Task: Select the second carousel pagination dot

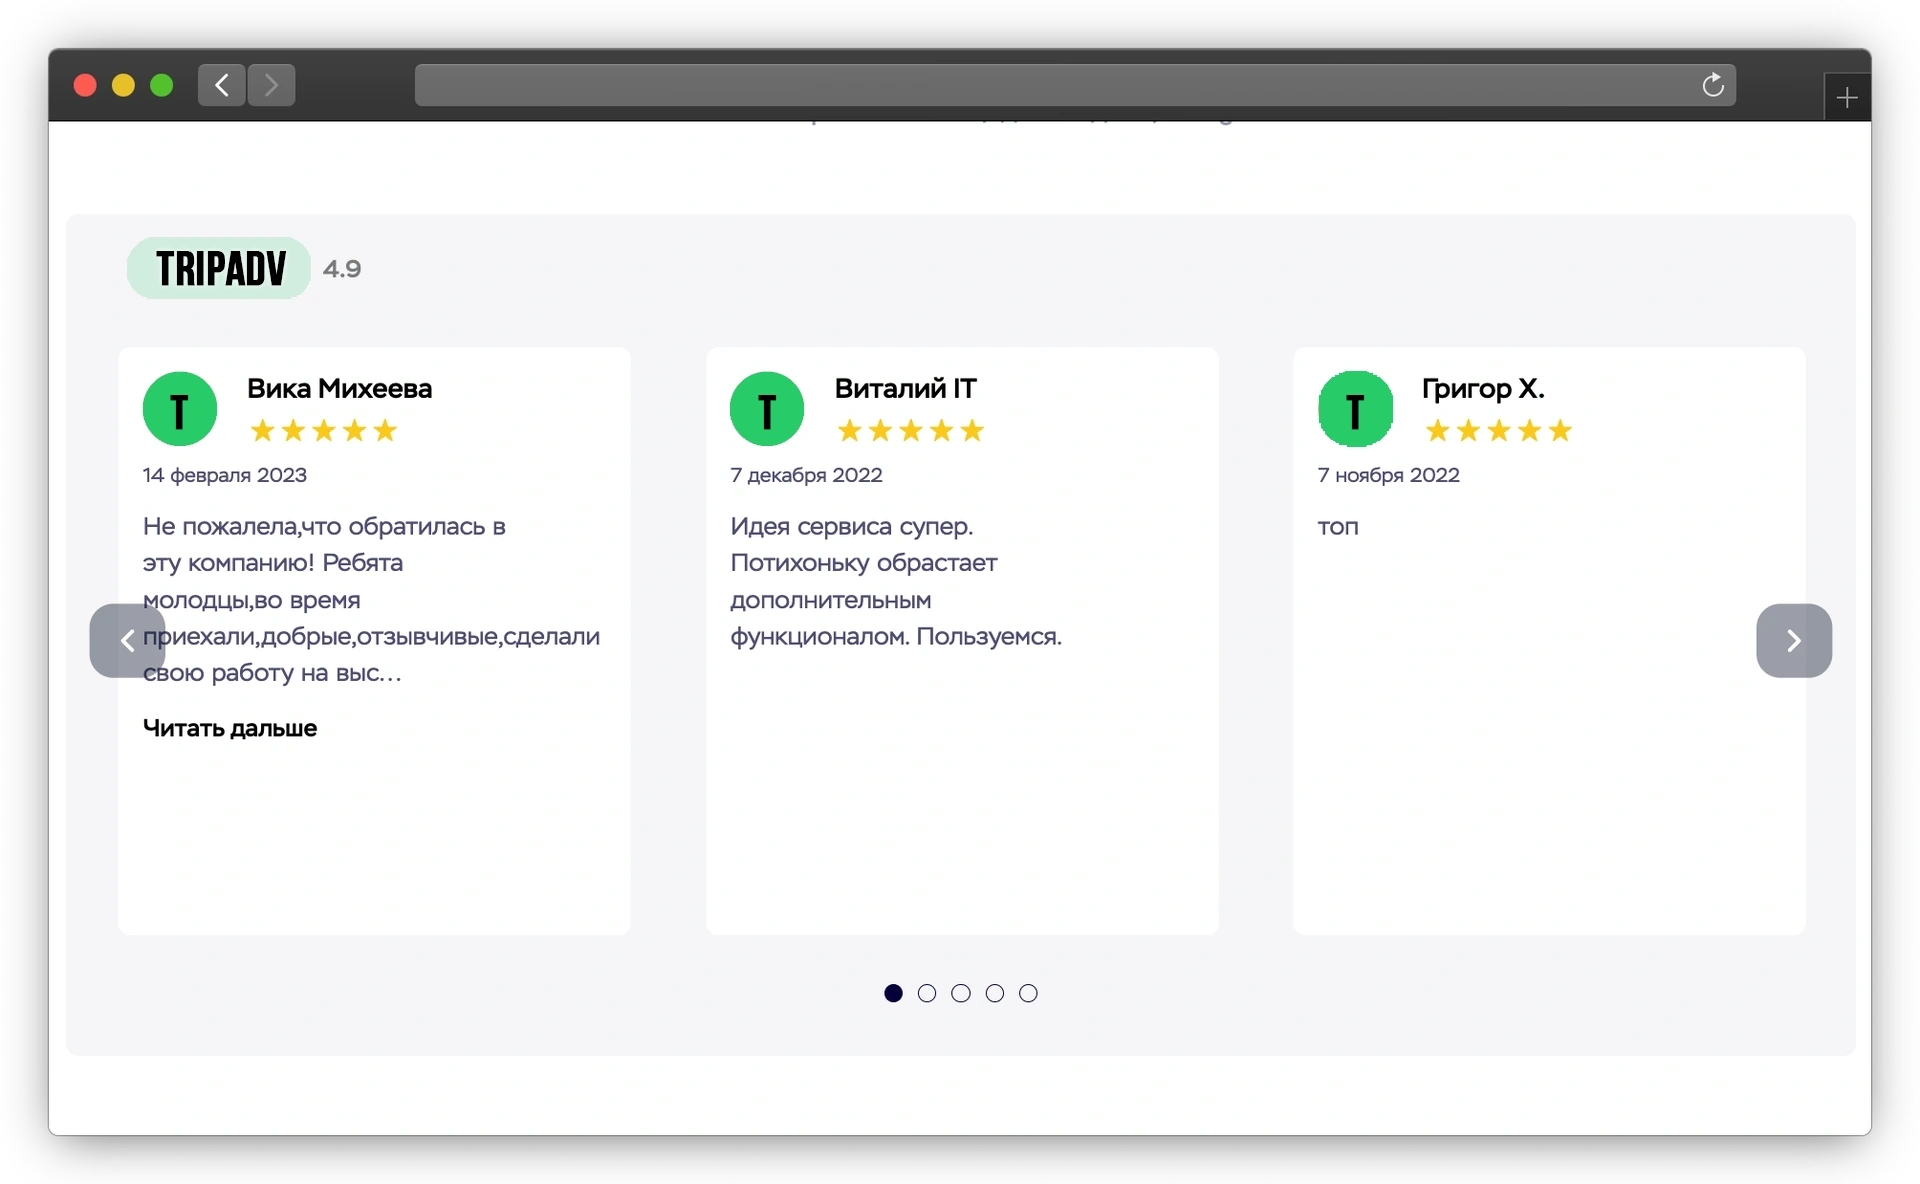Action: (x=927, y=993)
